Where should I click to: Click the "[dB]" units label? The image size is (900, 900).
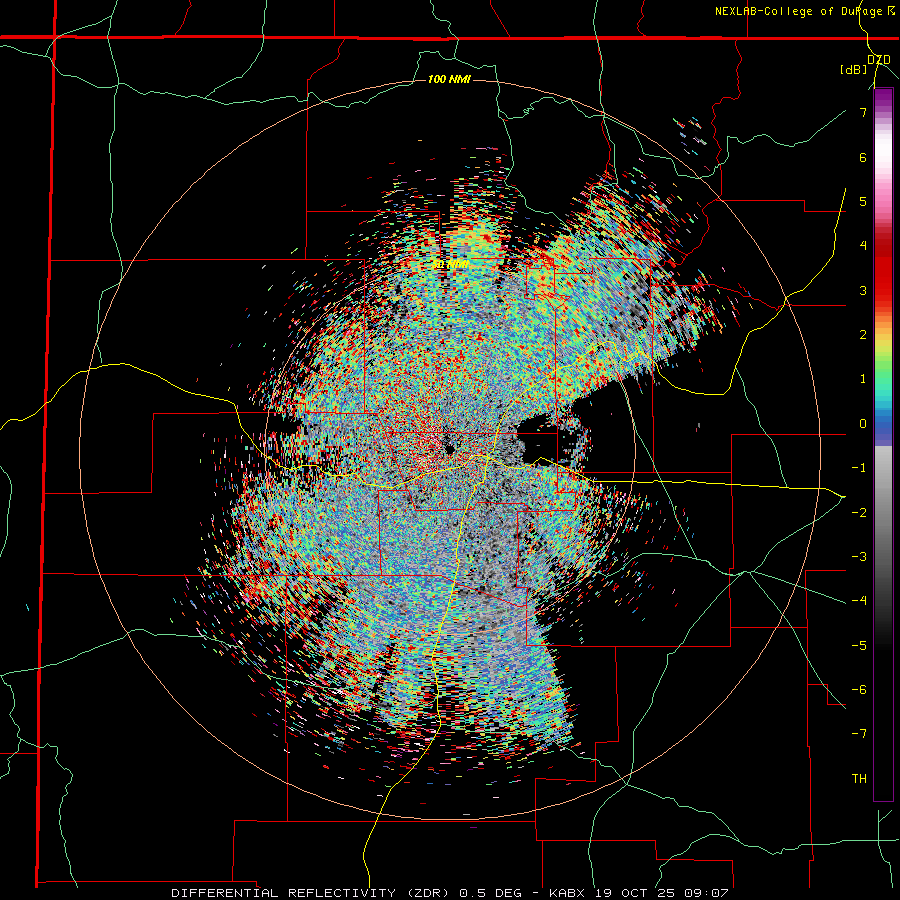[854, 70]
